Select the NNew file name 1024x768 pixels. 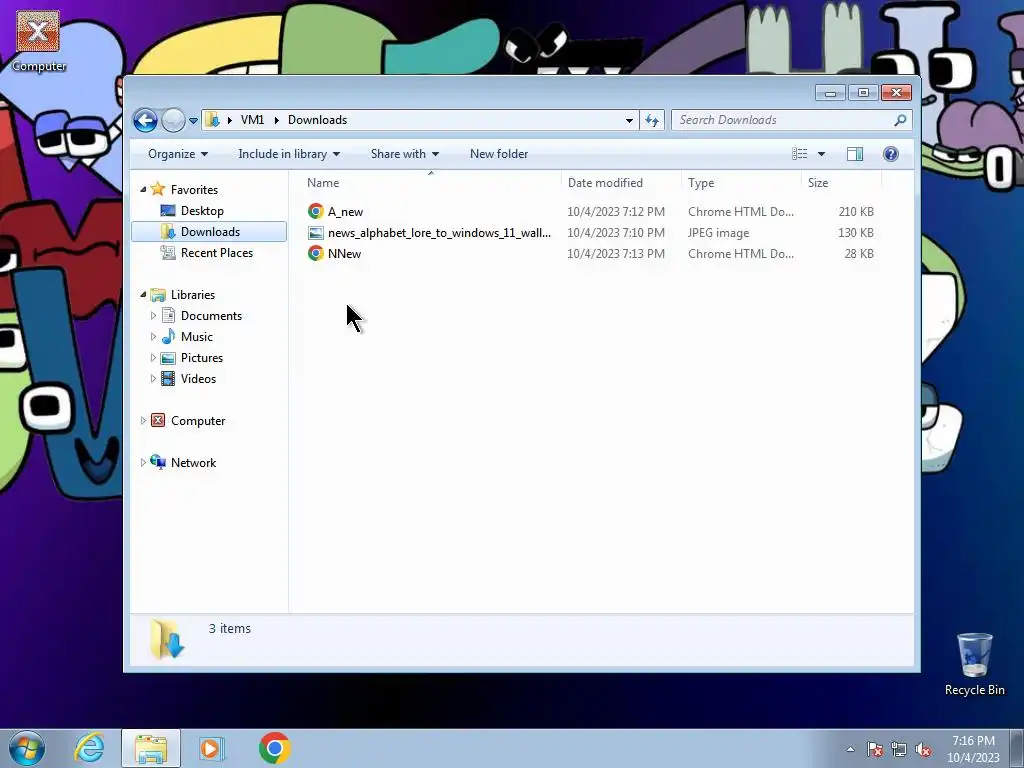pos(344,253)
